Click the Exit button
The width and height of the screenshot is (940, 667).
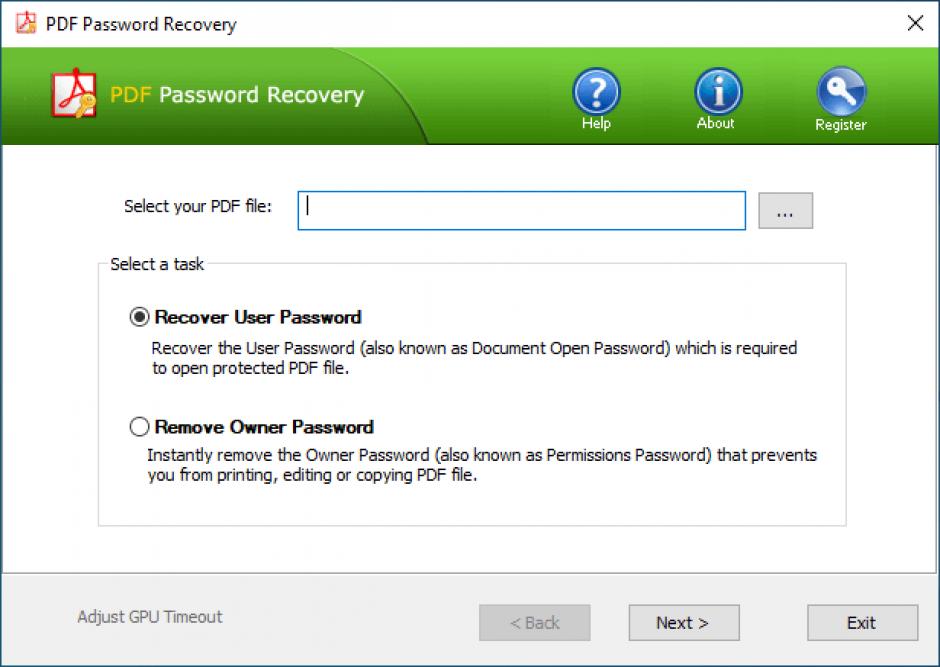coord(861,622)
